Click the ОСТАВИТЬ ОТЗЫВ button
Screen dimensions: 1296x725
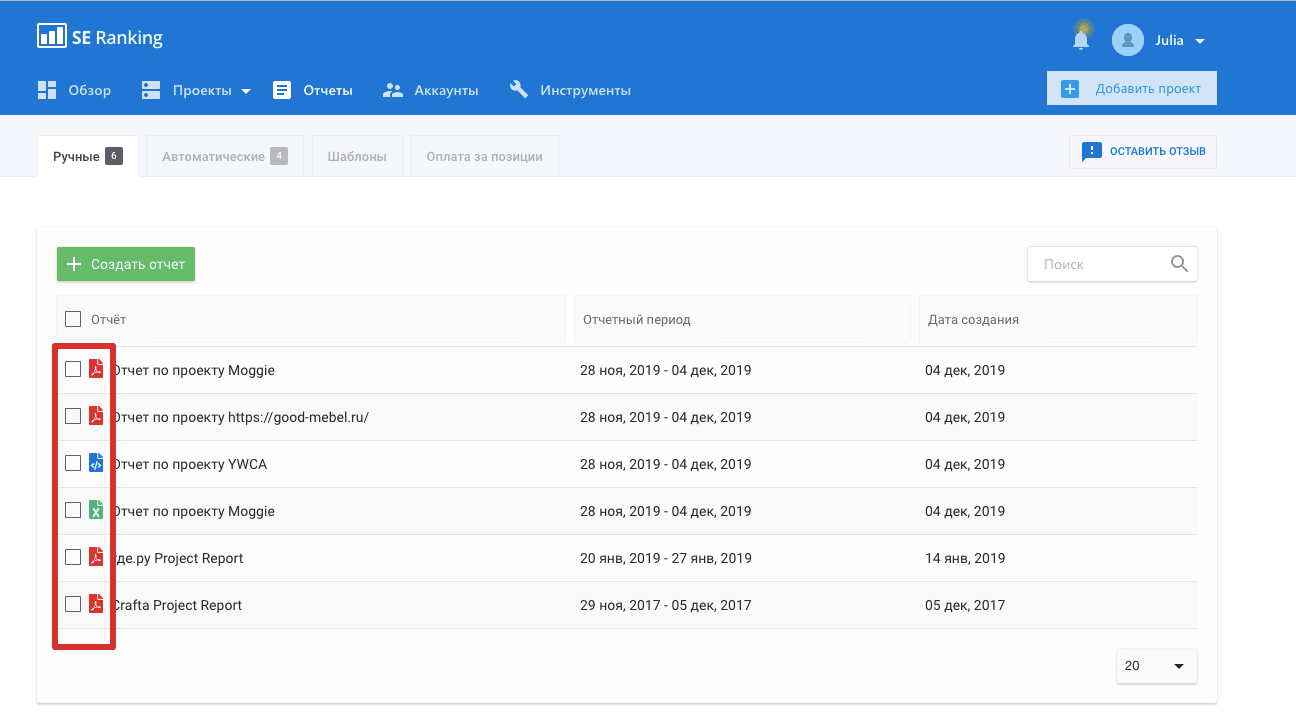pos(1143,151)
